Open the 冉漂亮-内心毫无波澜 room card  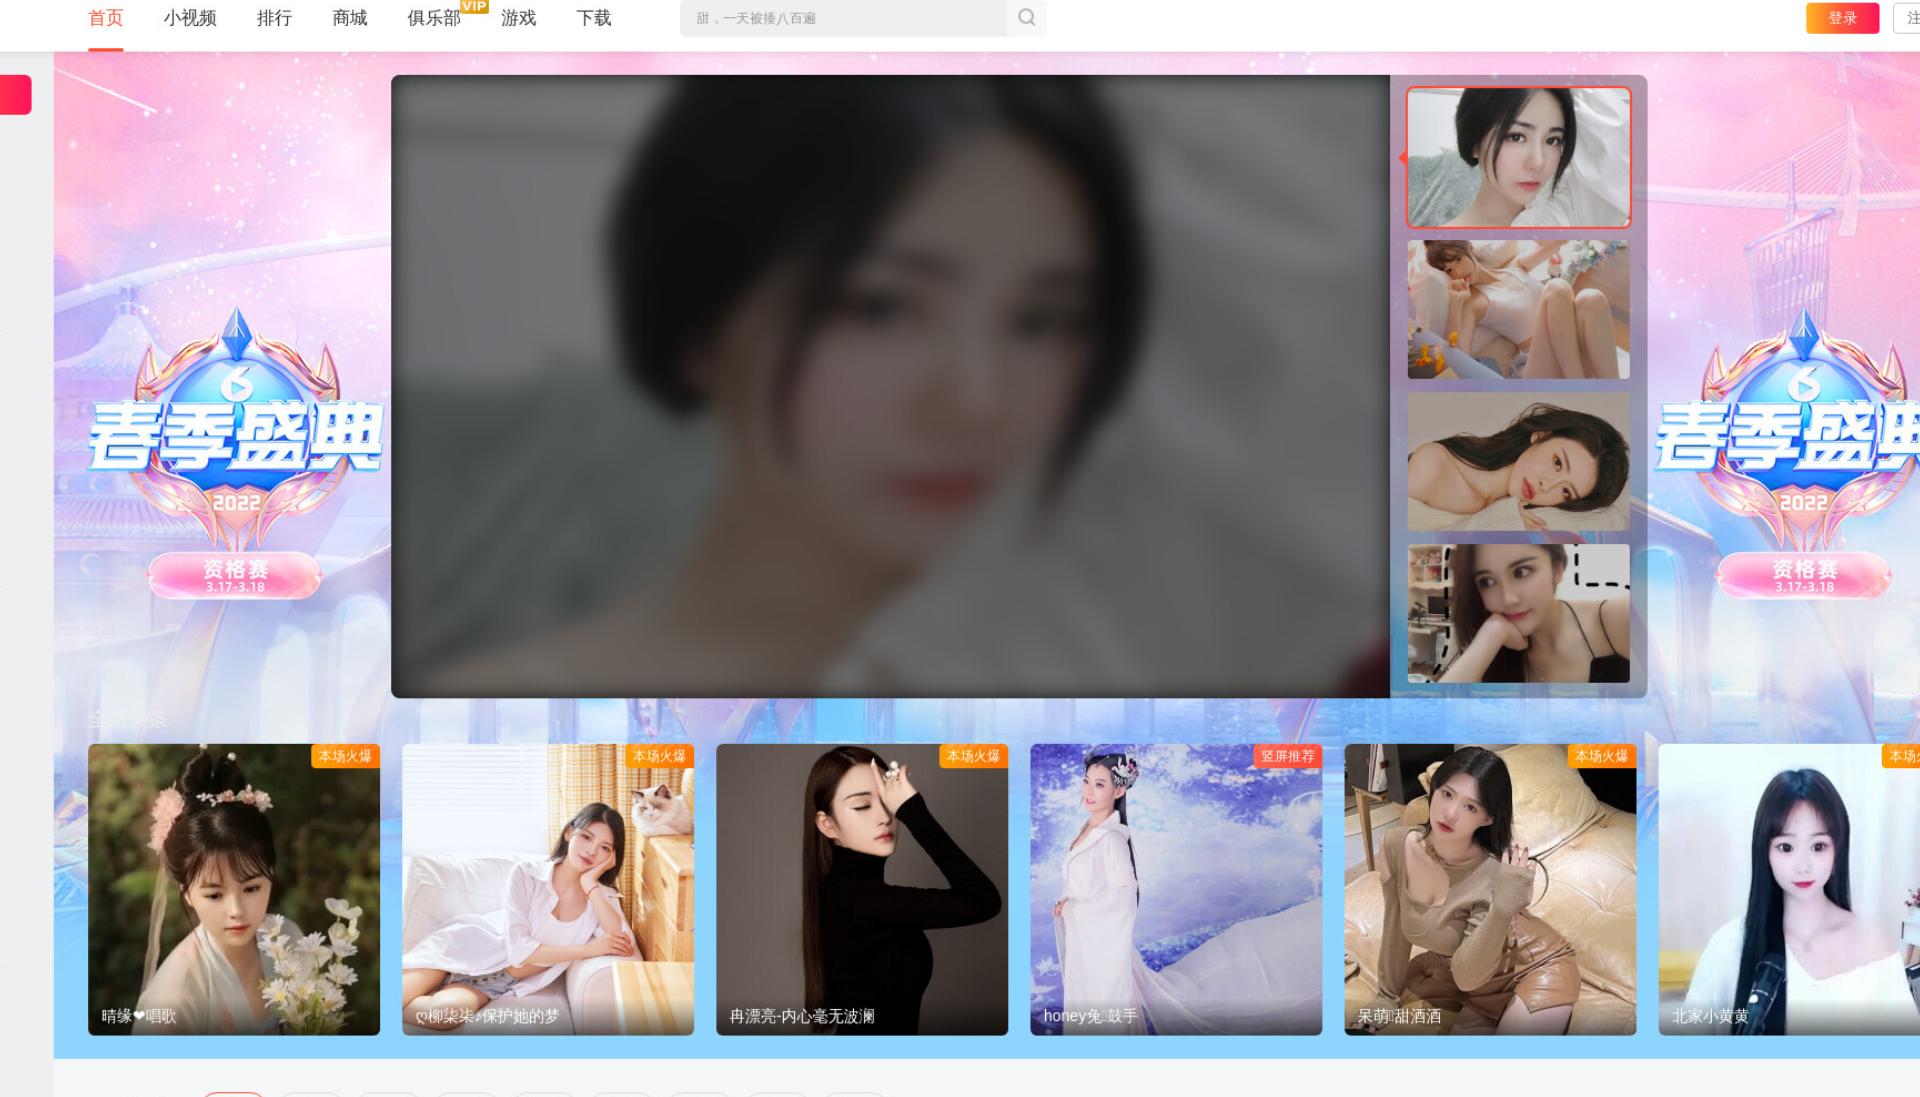862,889
